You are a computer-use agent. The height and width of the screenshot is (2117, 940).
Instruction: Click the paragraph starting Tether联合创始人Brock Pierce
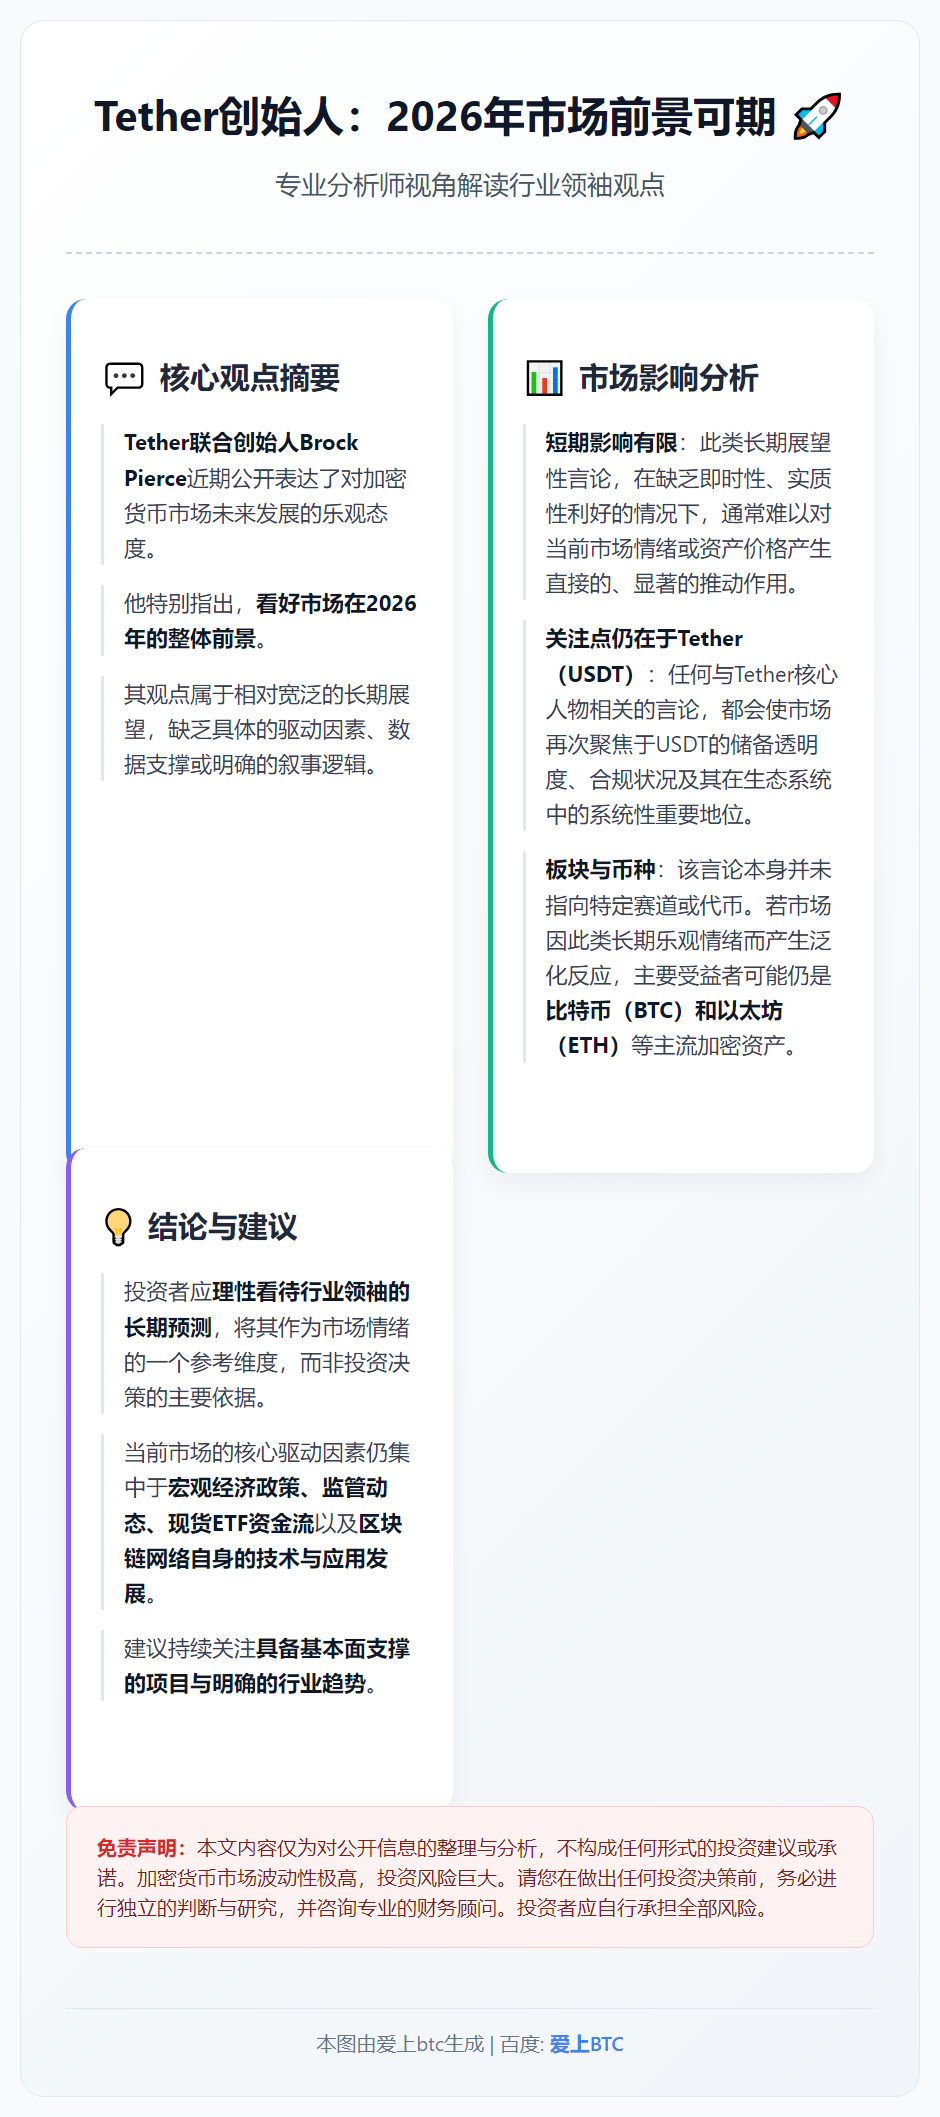(266, 495)
